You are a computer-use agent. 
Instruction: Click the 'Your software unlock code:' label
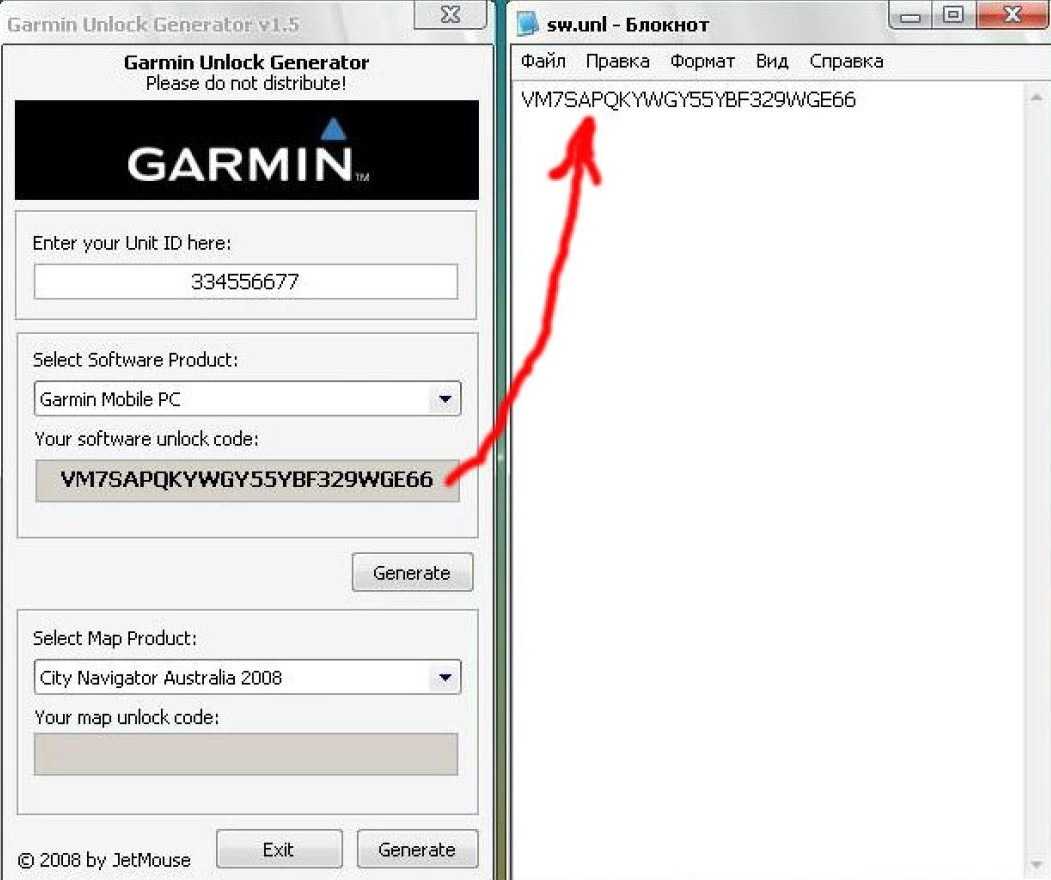click(x=146, y=439)
